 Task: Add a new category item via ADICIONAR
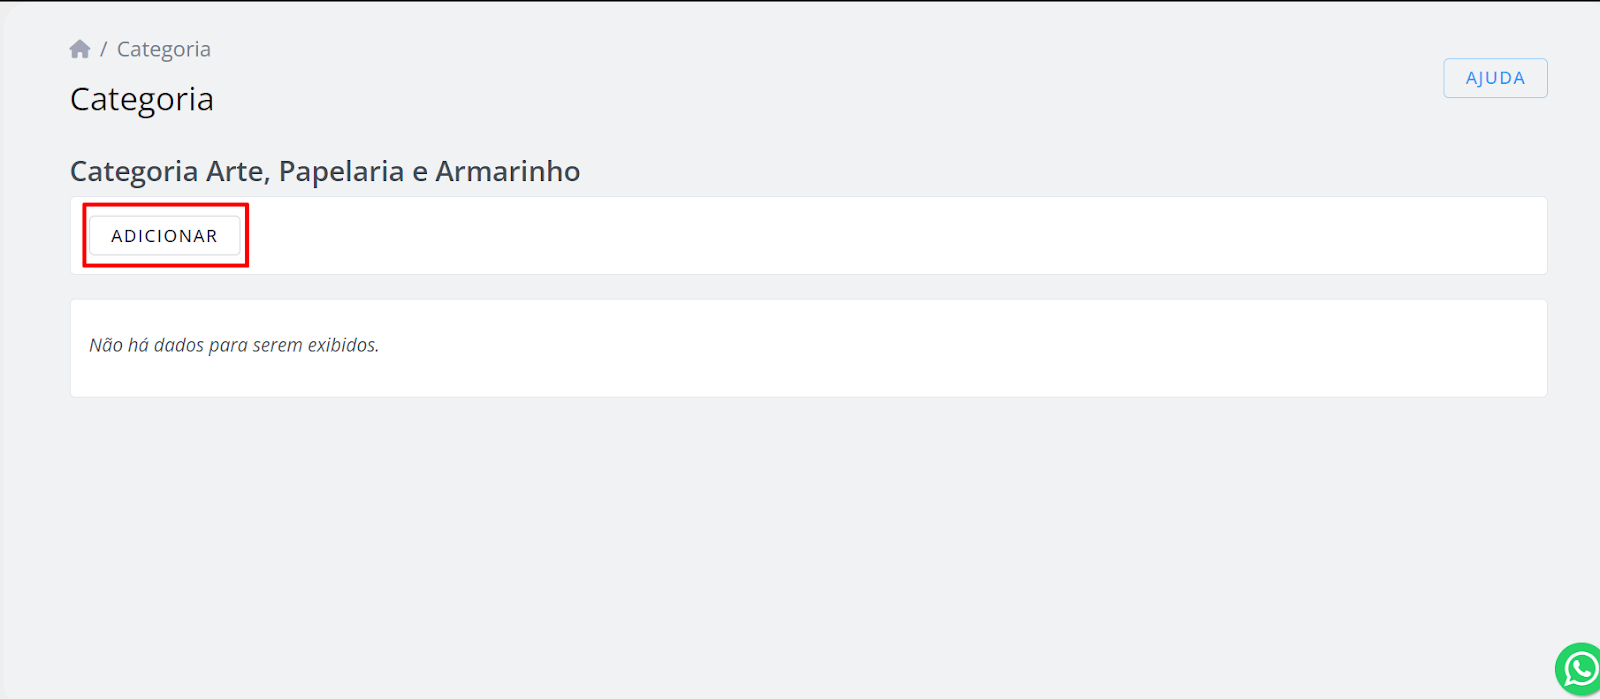click(165, 236)
